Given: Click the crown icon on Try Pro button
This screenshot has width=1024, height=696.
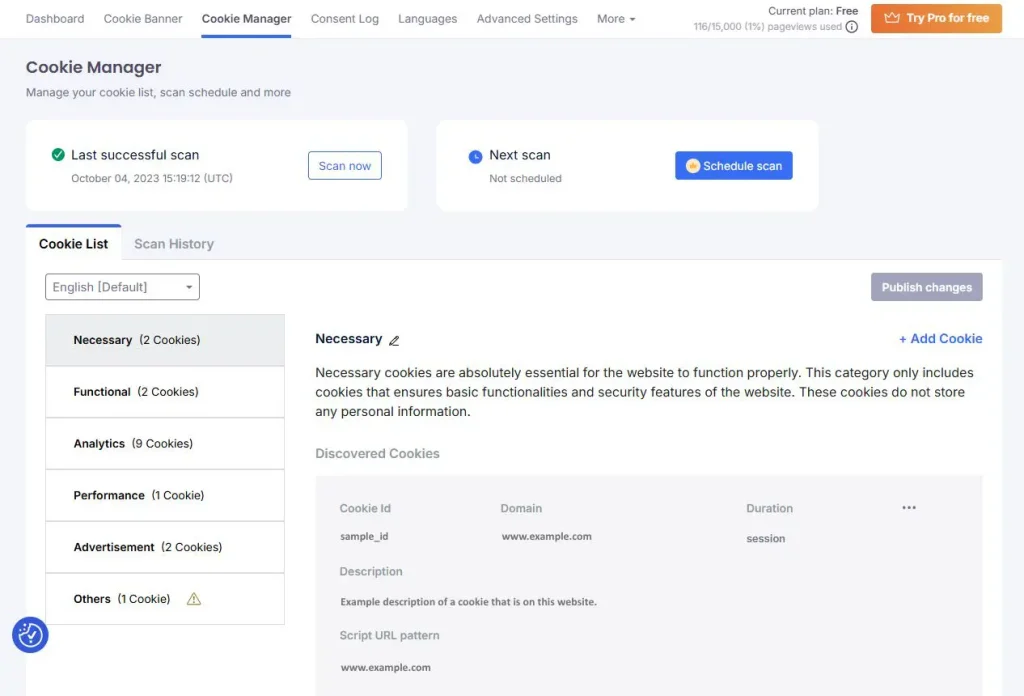Looking at the screenshot, I should [x=894, y=18].
